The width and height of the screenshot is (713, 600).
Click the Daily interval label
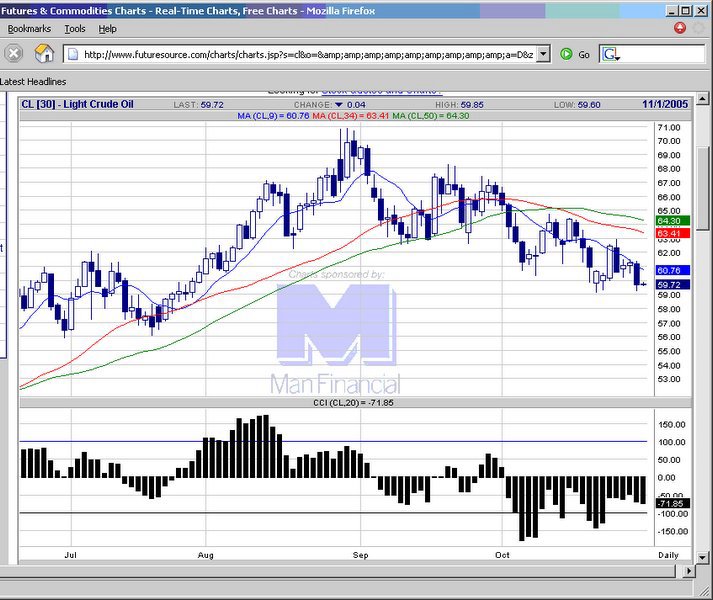pos(668,555)
